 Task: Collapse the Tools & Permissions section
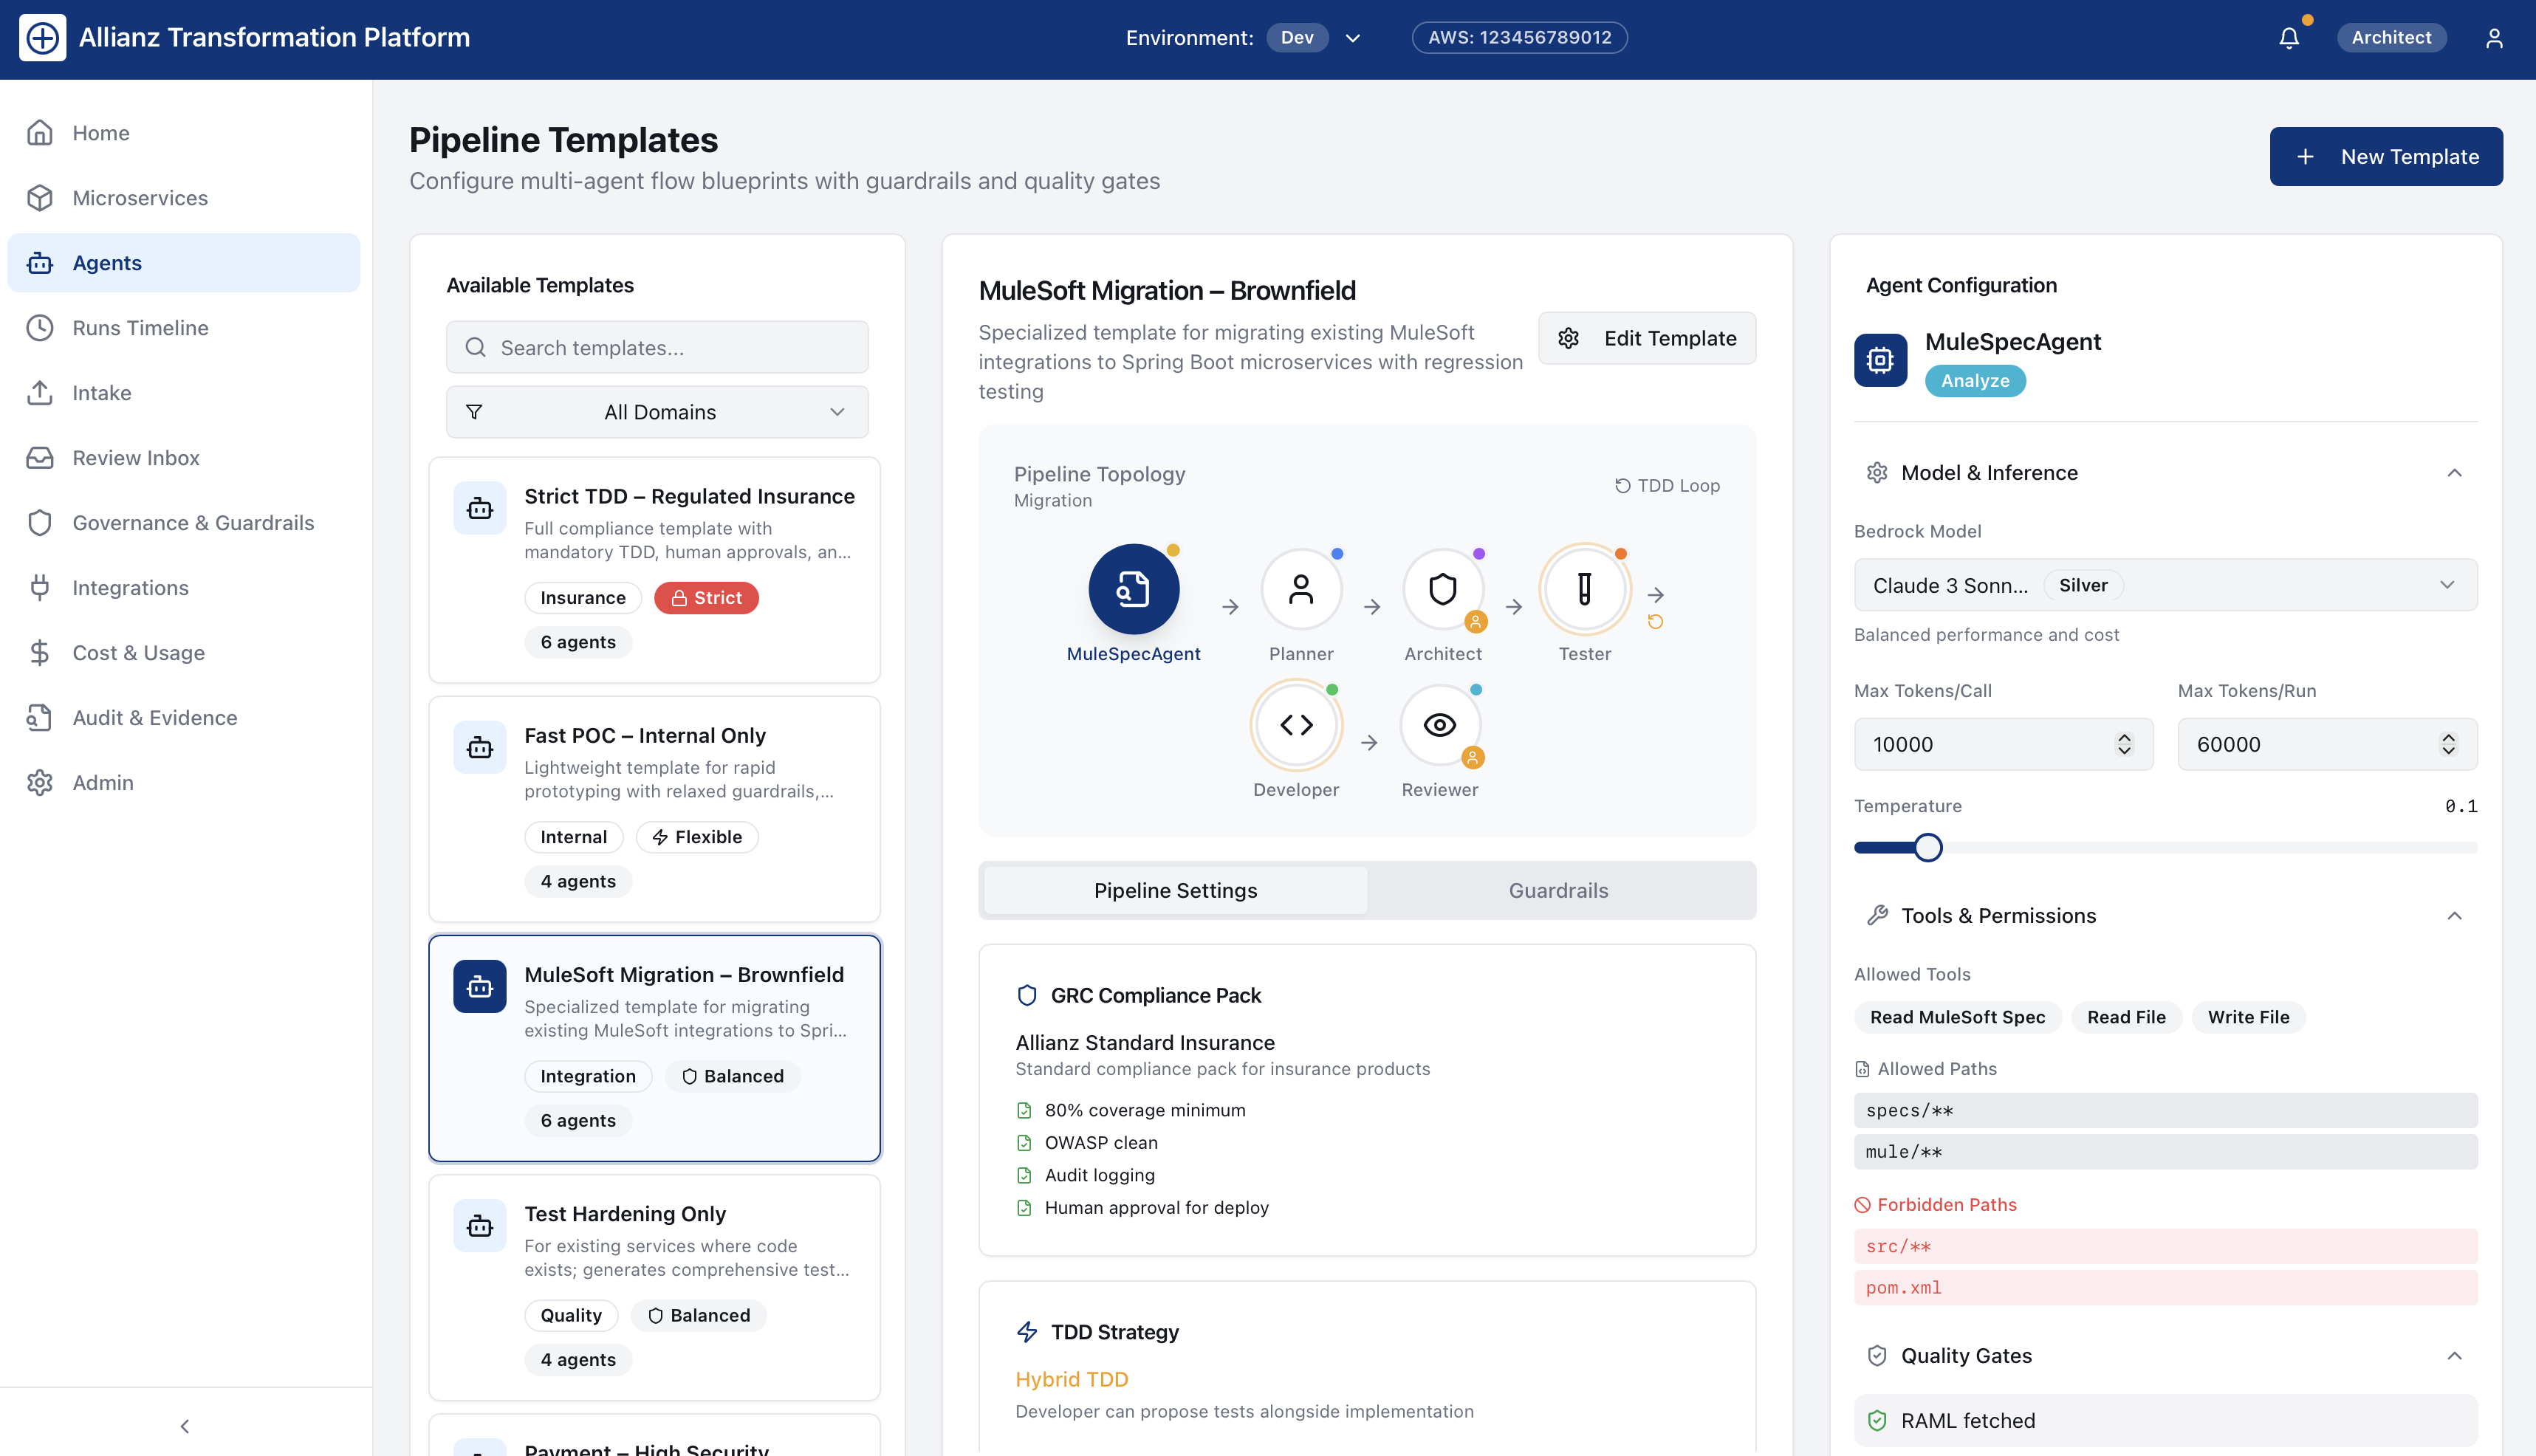coord(2454,916)
